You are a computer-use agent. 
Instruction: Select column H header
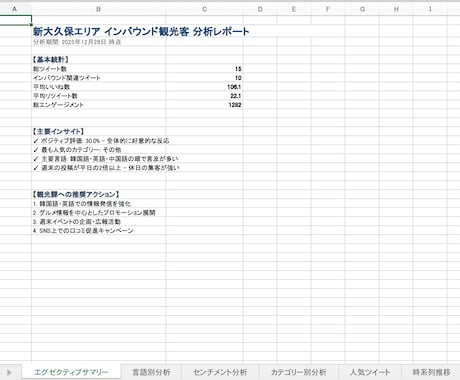point(396,9)
